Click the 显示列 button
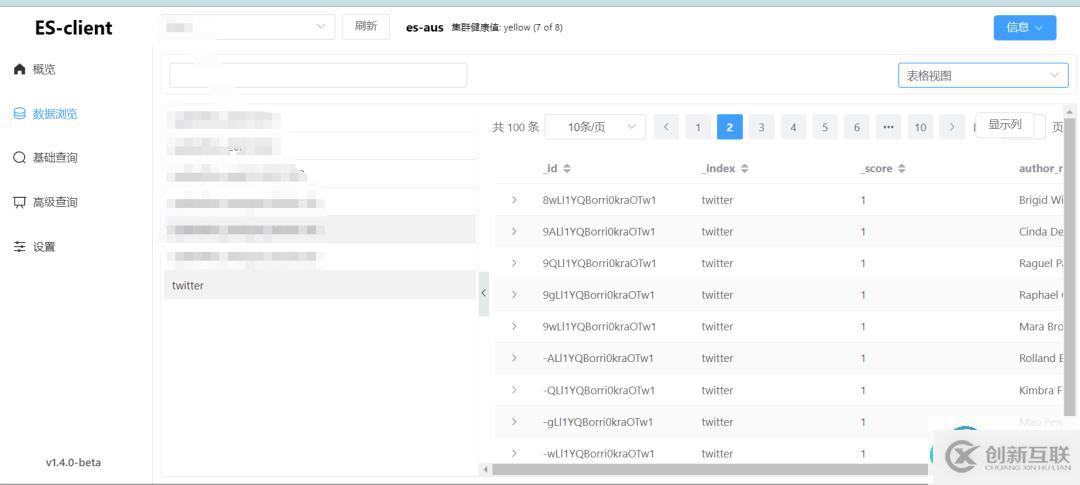The height and width of the screenshot is (485, 1080). click(x=1004, y=125)
